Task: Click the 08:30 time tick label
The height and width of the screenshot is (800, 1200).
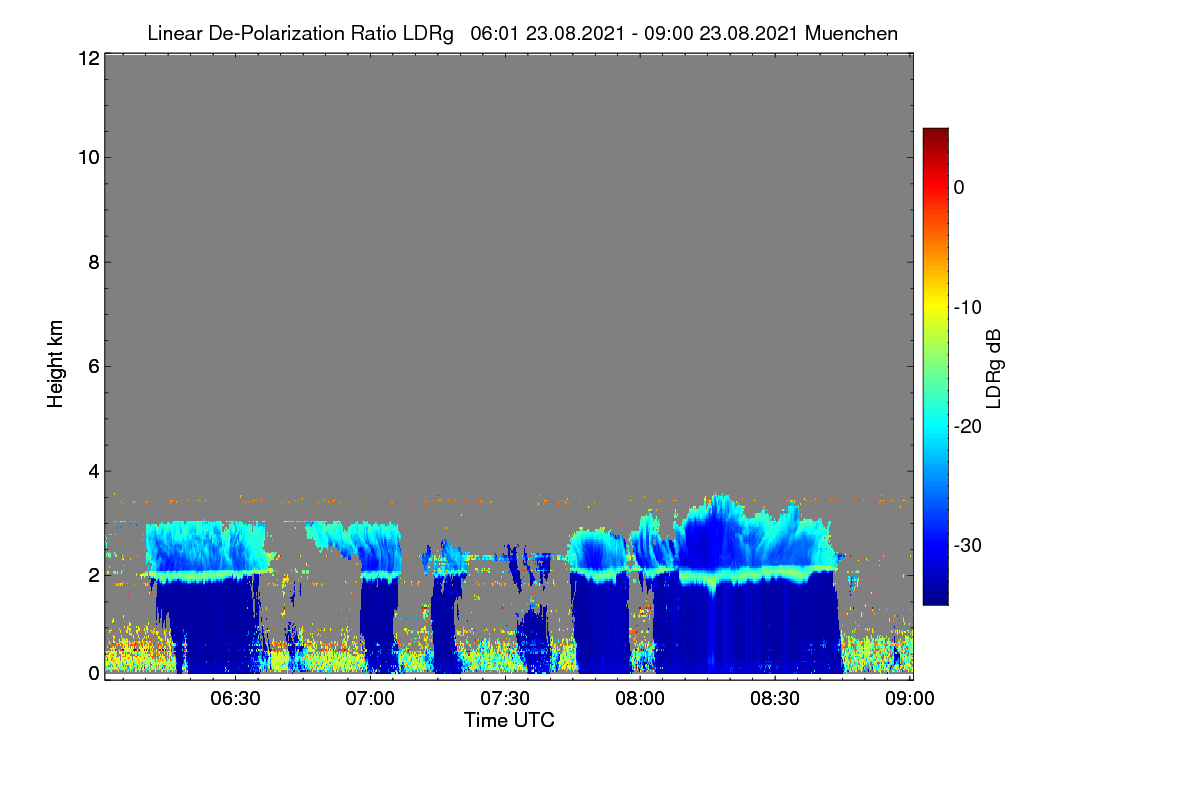Action: coord(775,698)
